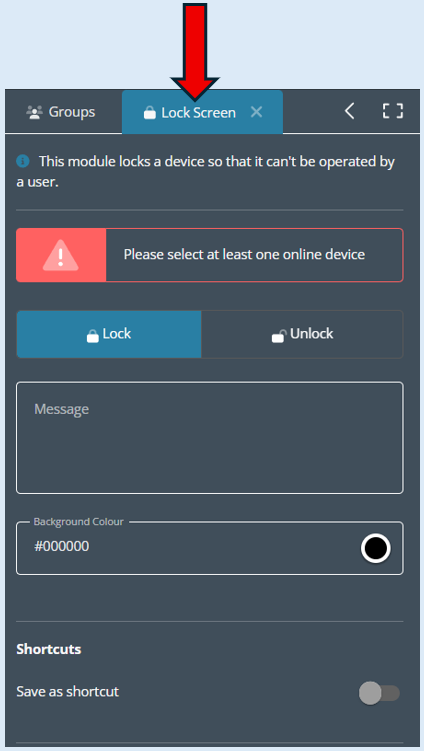424x751 pixels.
Task: Choose the Unlock mode option
Action: click(x=302, y=334)
